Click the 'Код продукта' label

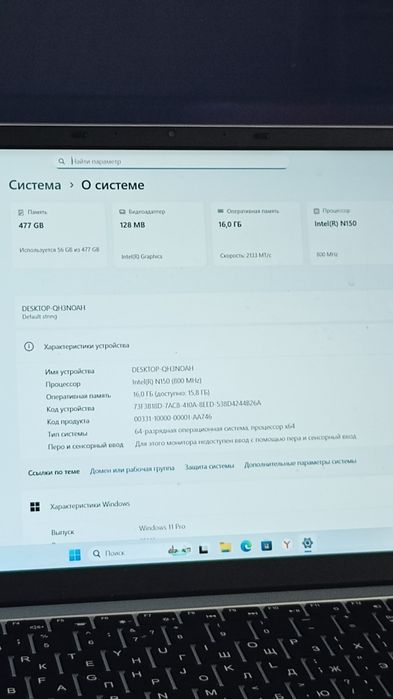click(x=68, y=421)
